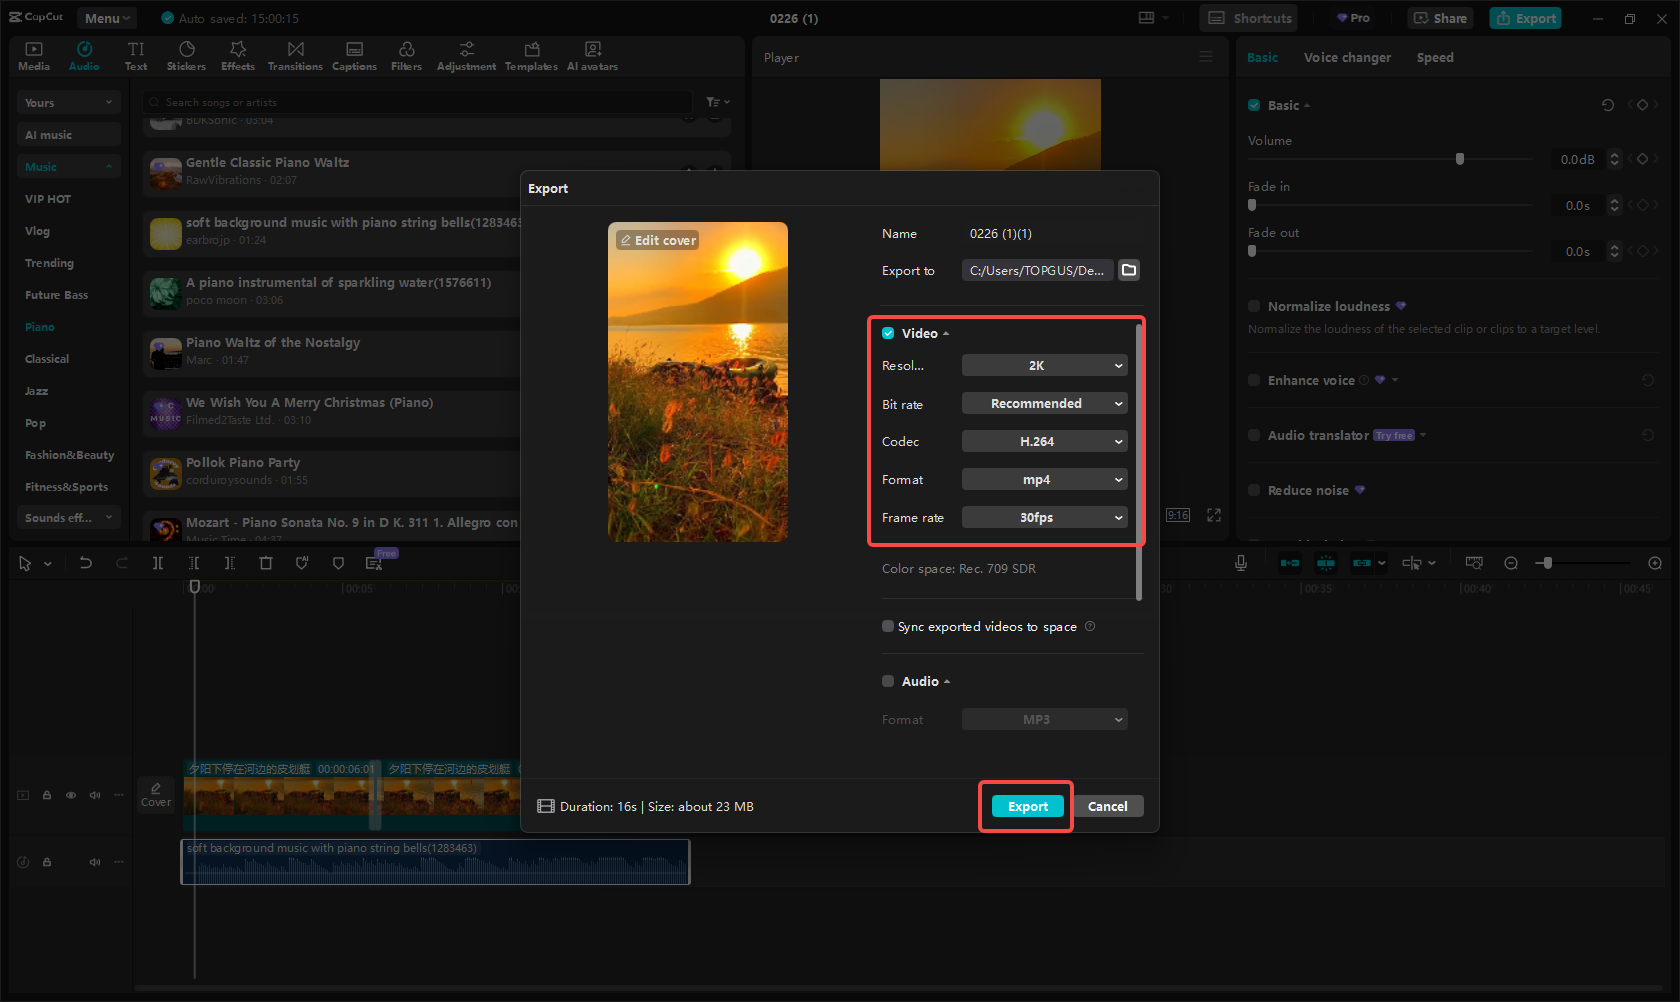Cancel the export dialog
The image size is (1680, 1002).
point(1107,807)
